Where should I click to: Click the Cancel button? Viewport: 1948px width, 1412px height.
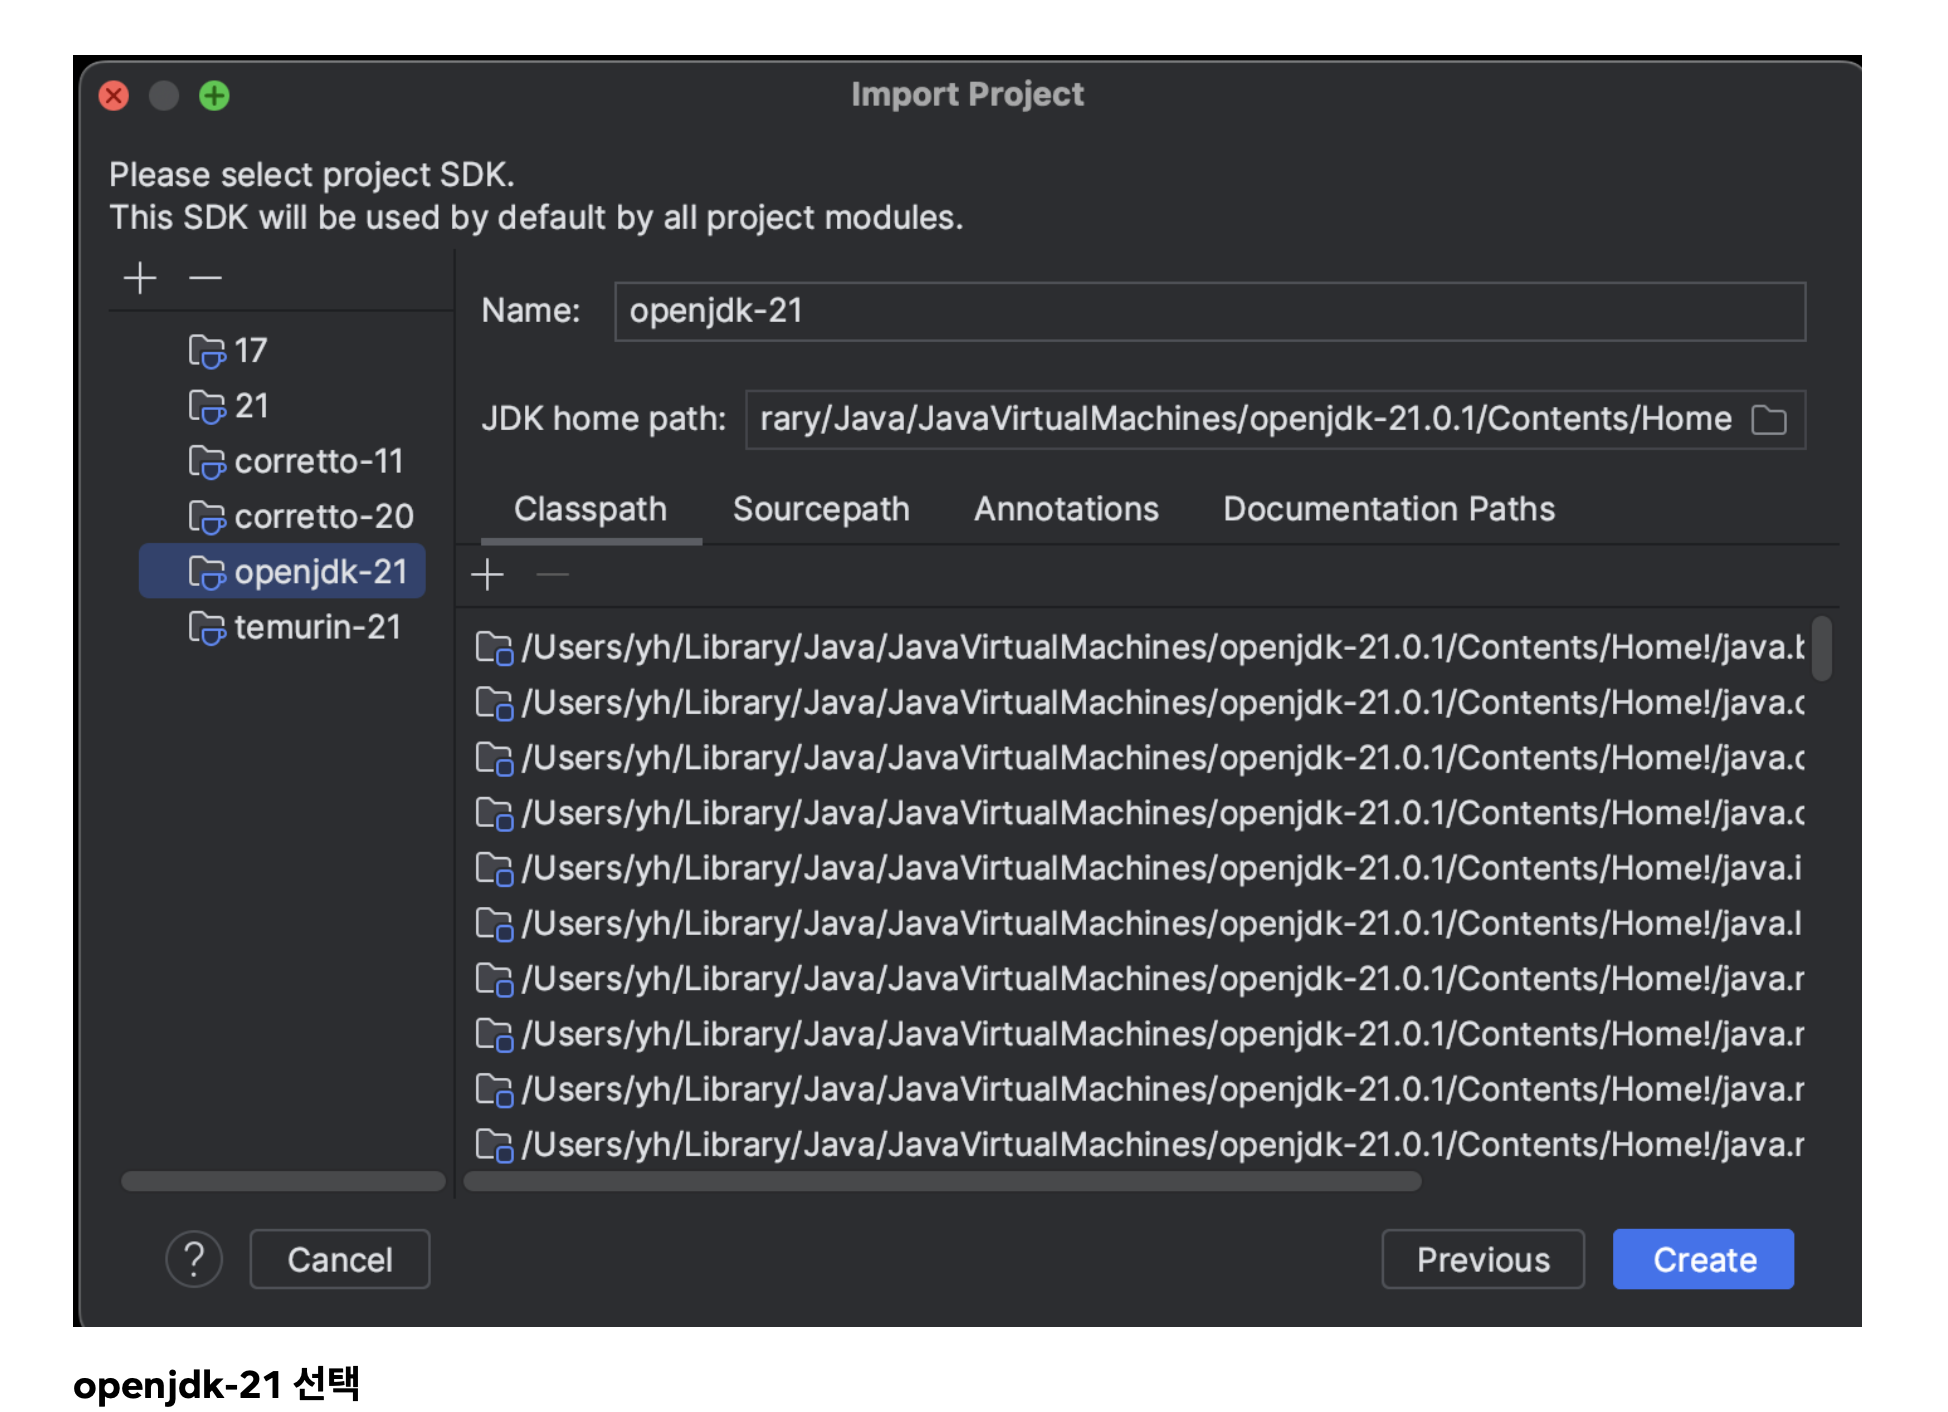[340, 1259]
